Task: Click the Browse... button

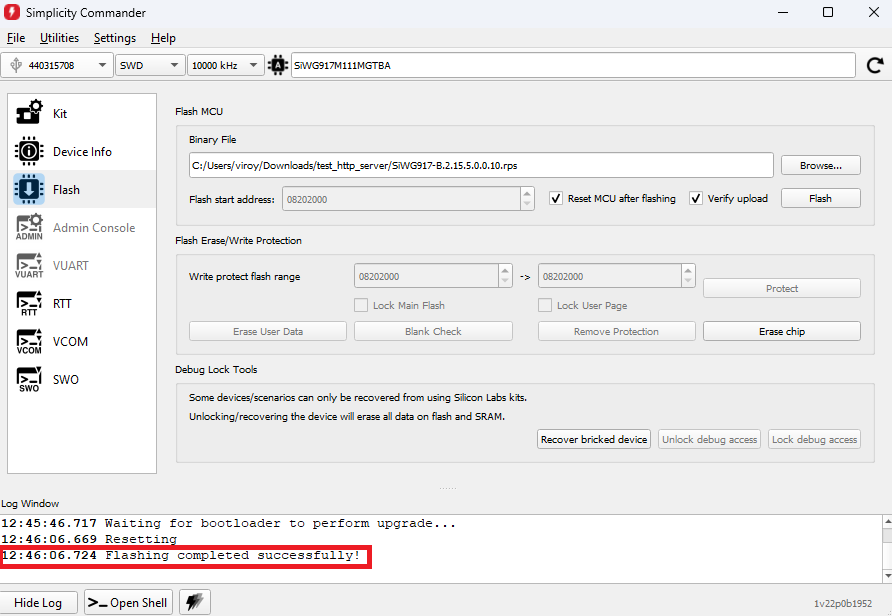Action: click(x=820, y=165)
